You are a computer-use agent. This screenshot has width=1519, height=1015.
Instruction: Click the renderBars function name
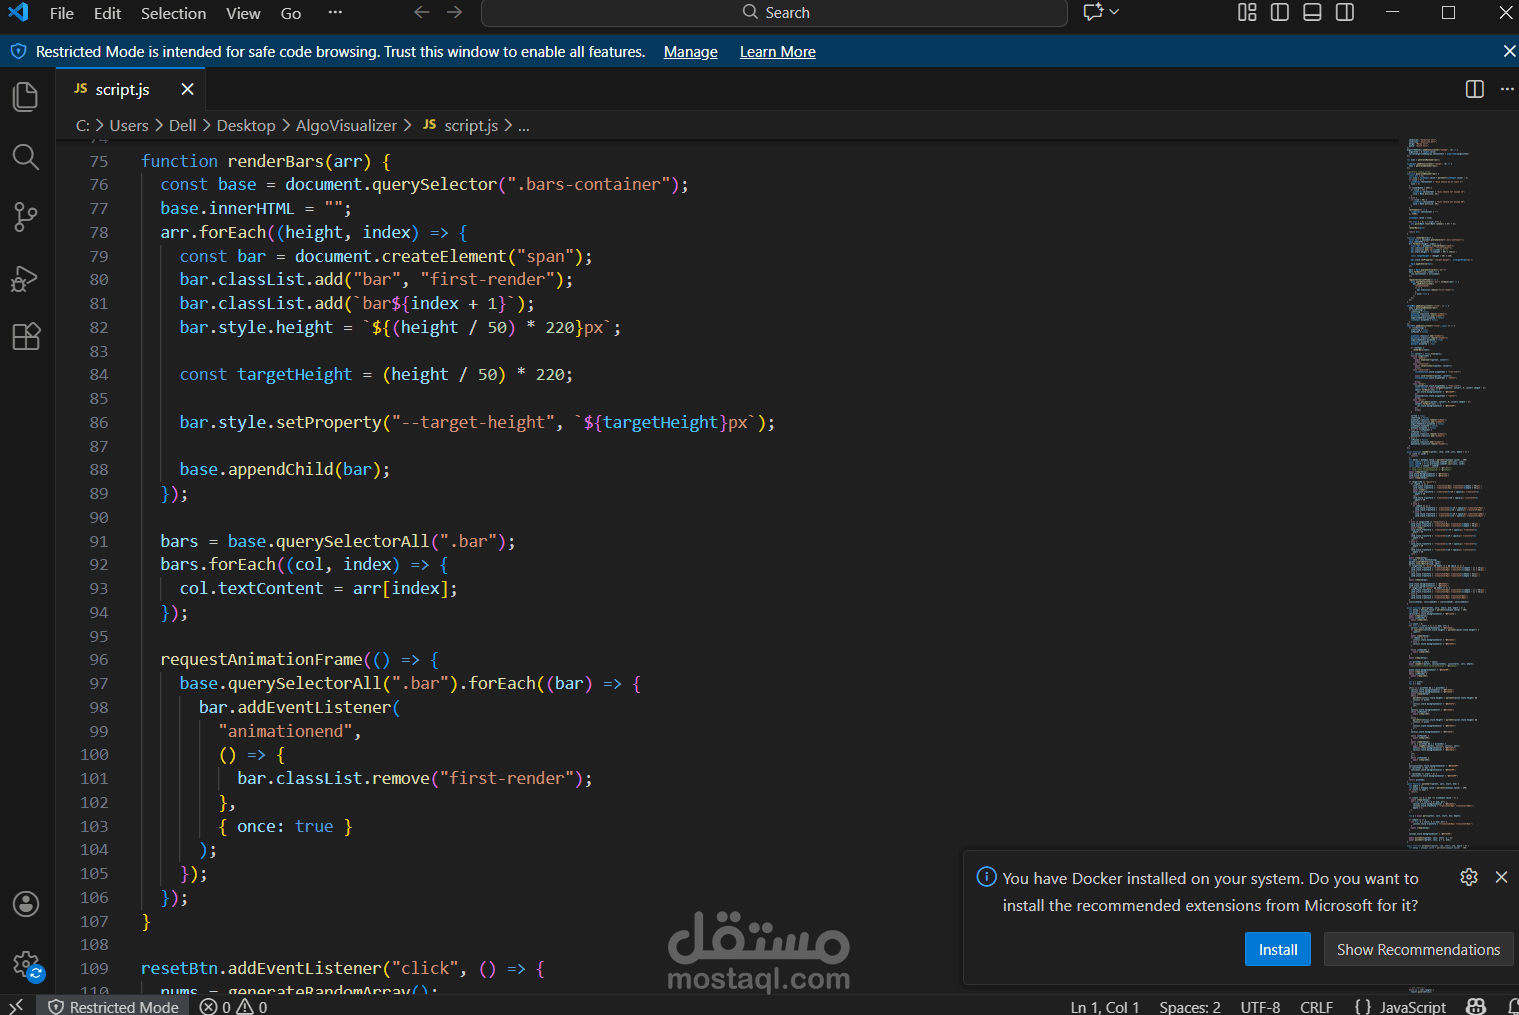[275, 161]
